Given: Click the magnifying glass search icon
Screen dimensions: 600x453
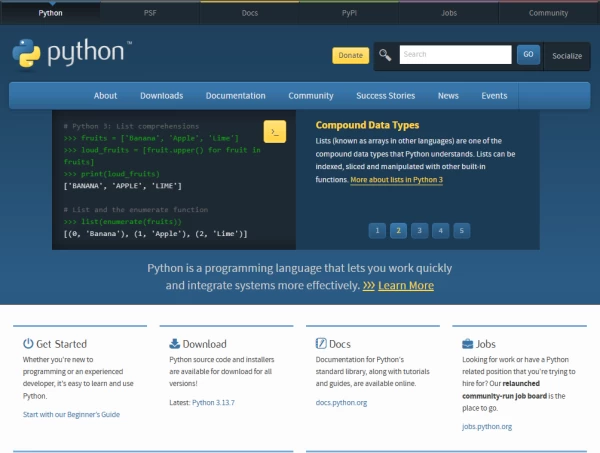Looking at the screenshot, I should [x=386, y=55].
